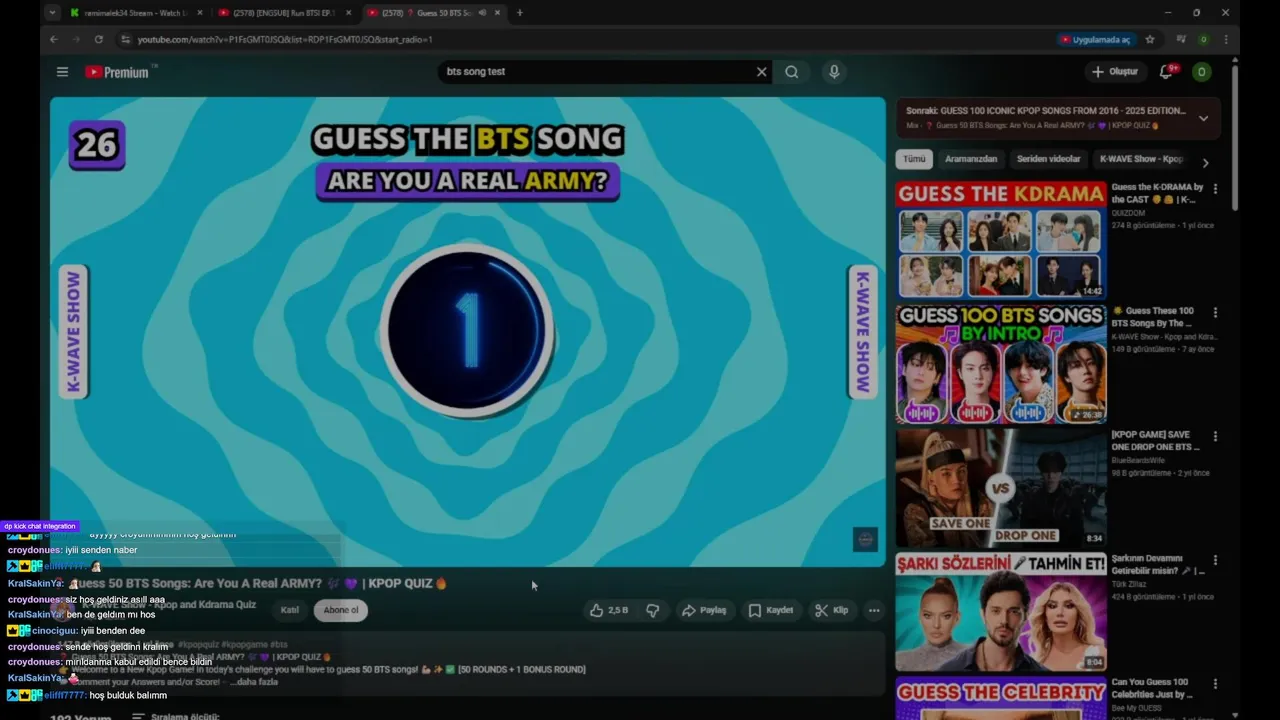Close the Kick stream browser tab
Image resolution: width=1280 pixels, height=720 pixels.
[200, 13]
